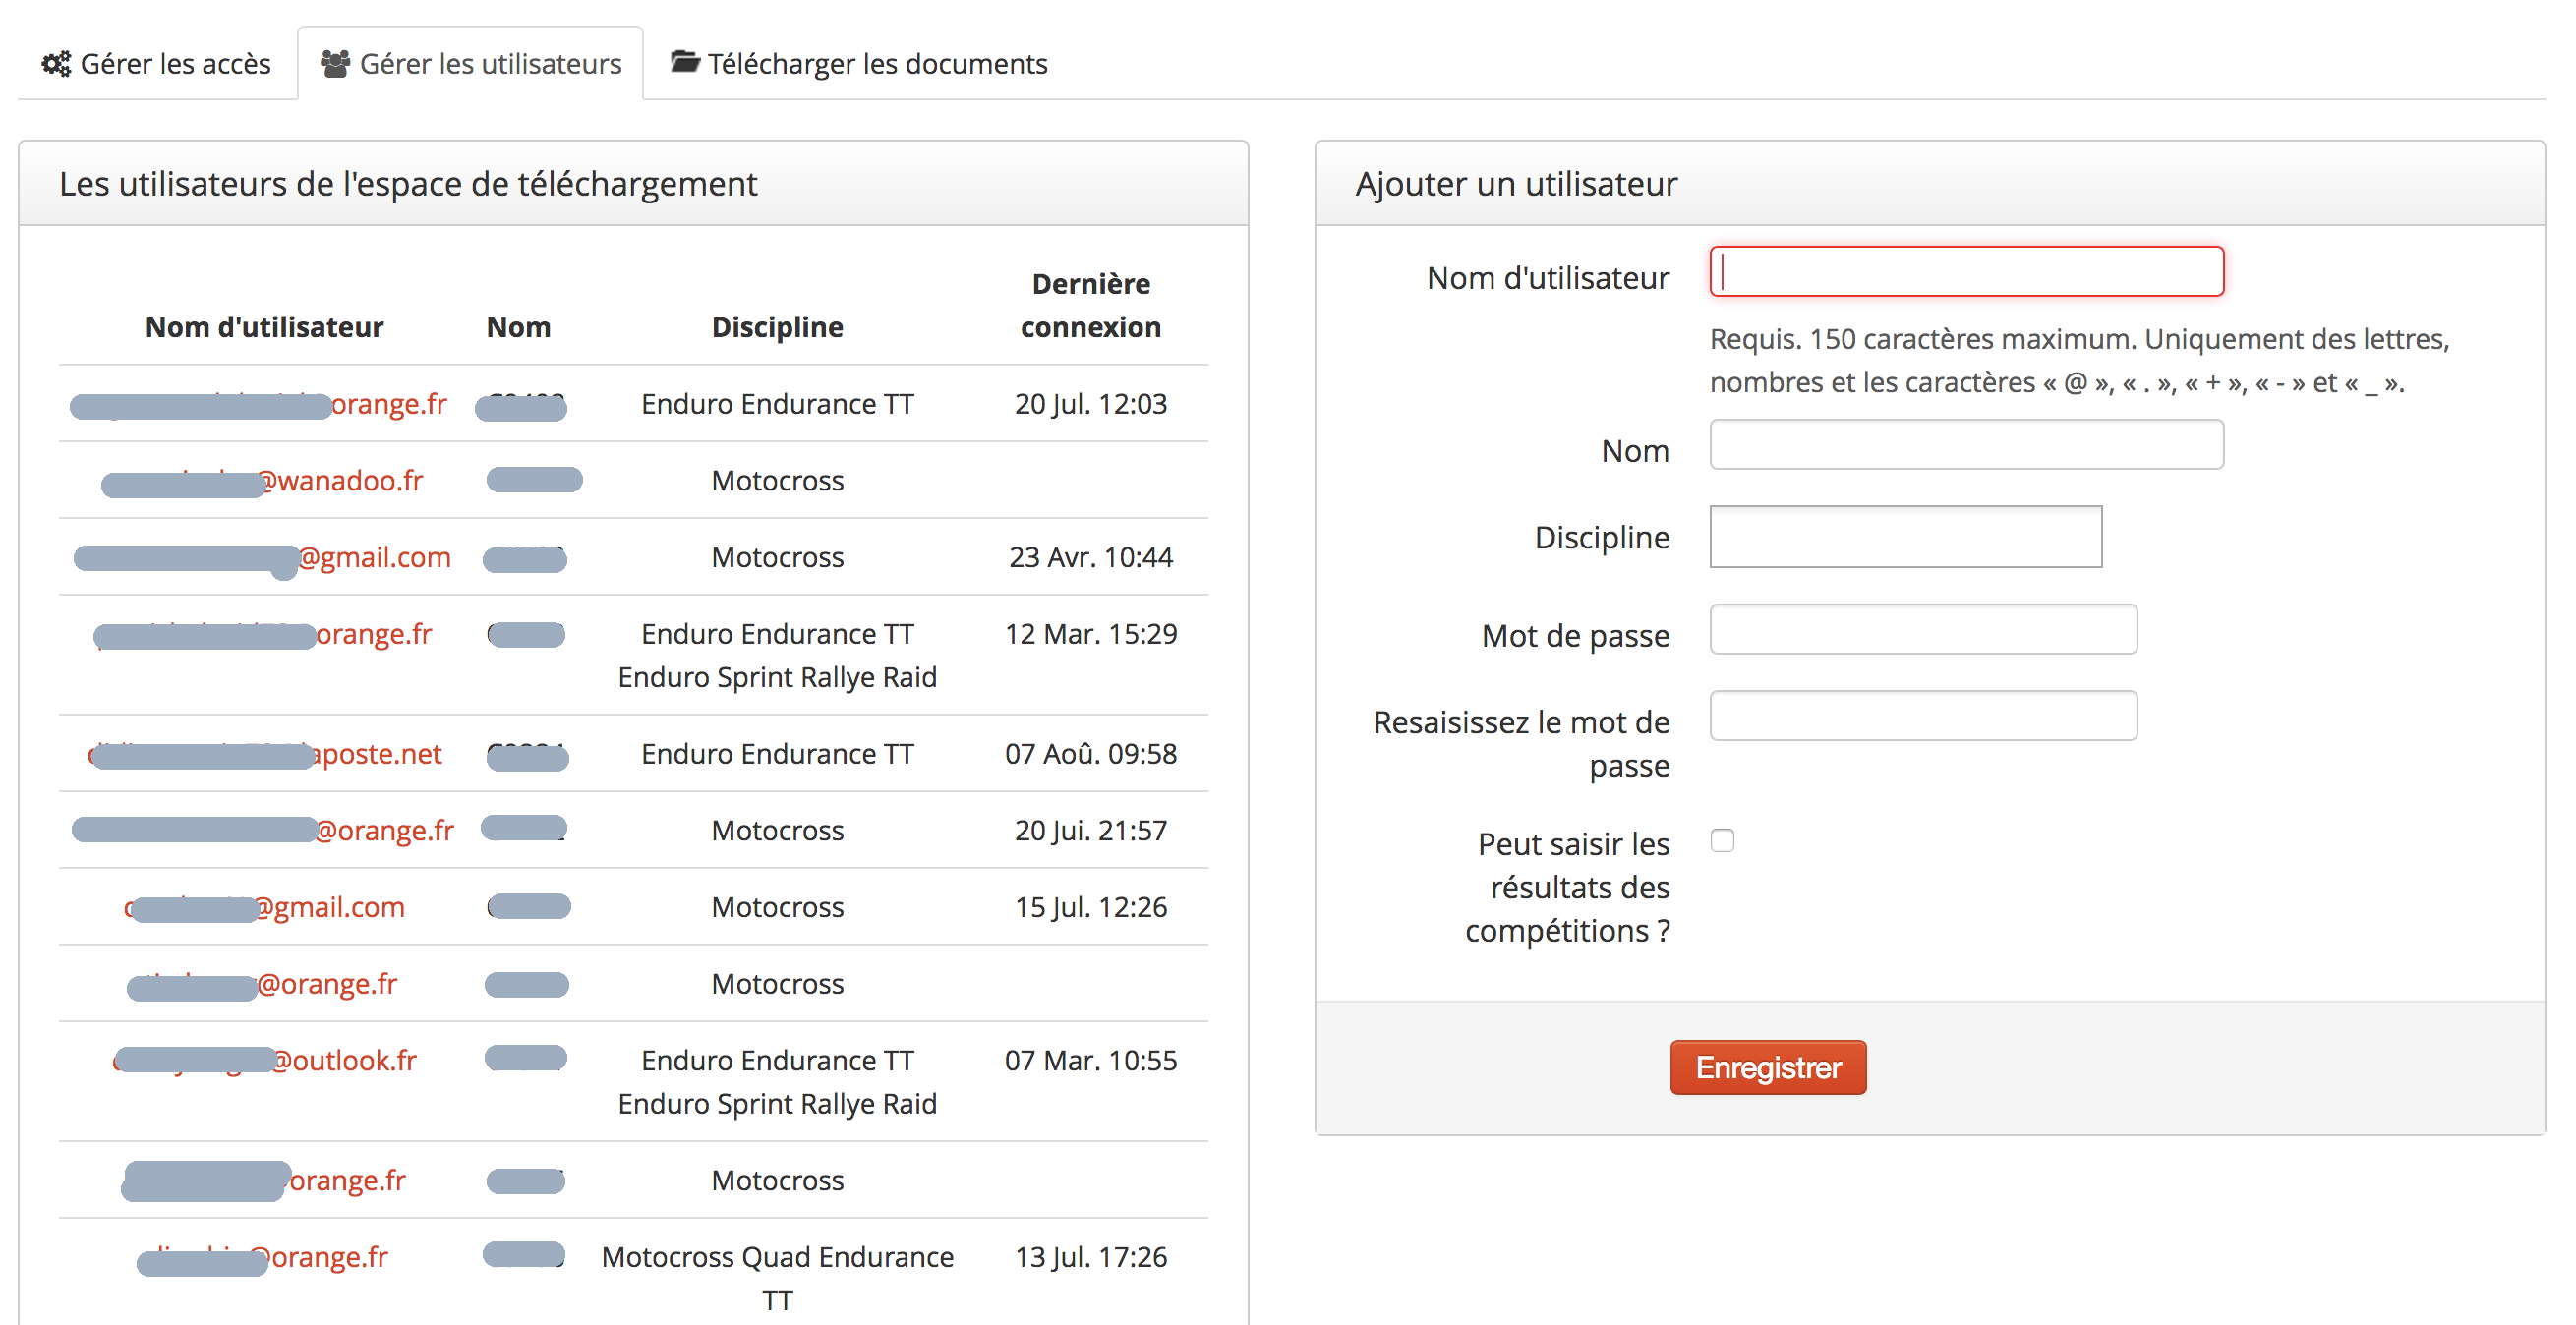Tick the Peut saisir les résultats checkbox
Image resolution: width=2576 pixels, height=1325 pixels.
[1722, 841]
